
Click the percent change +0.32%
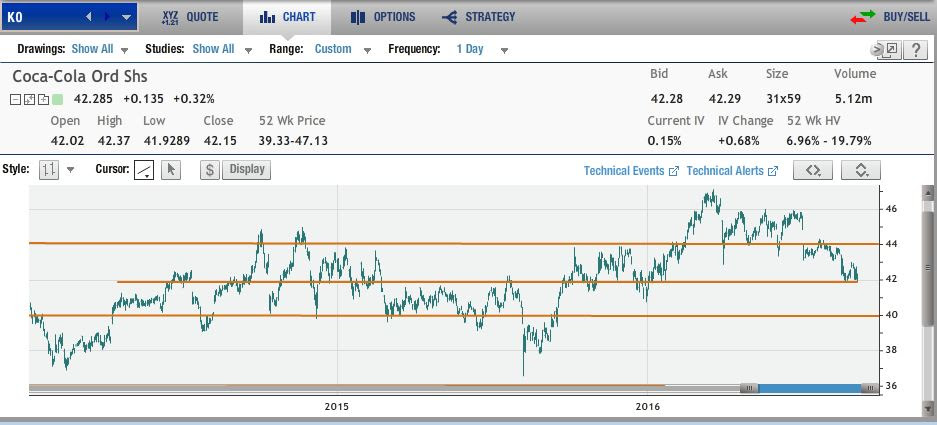(194, 99)
